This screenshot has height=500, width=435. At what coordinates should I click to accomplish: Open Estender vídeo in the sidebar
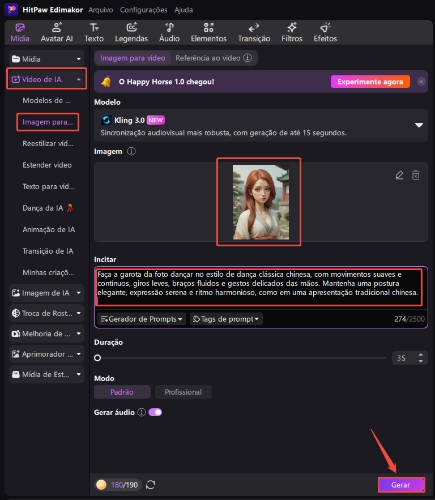pyautogui.click(x=47, y=165)
